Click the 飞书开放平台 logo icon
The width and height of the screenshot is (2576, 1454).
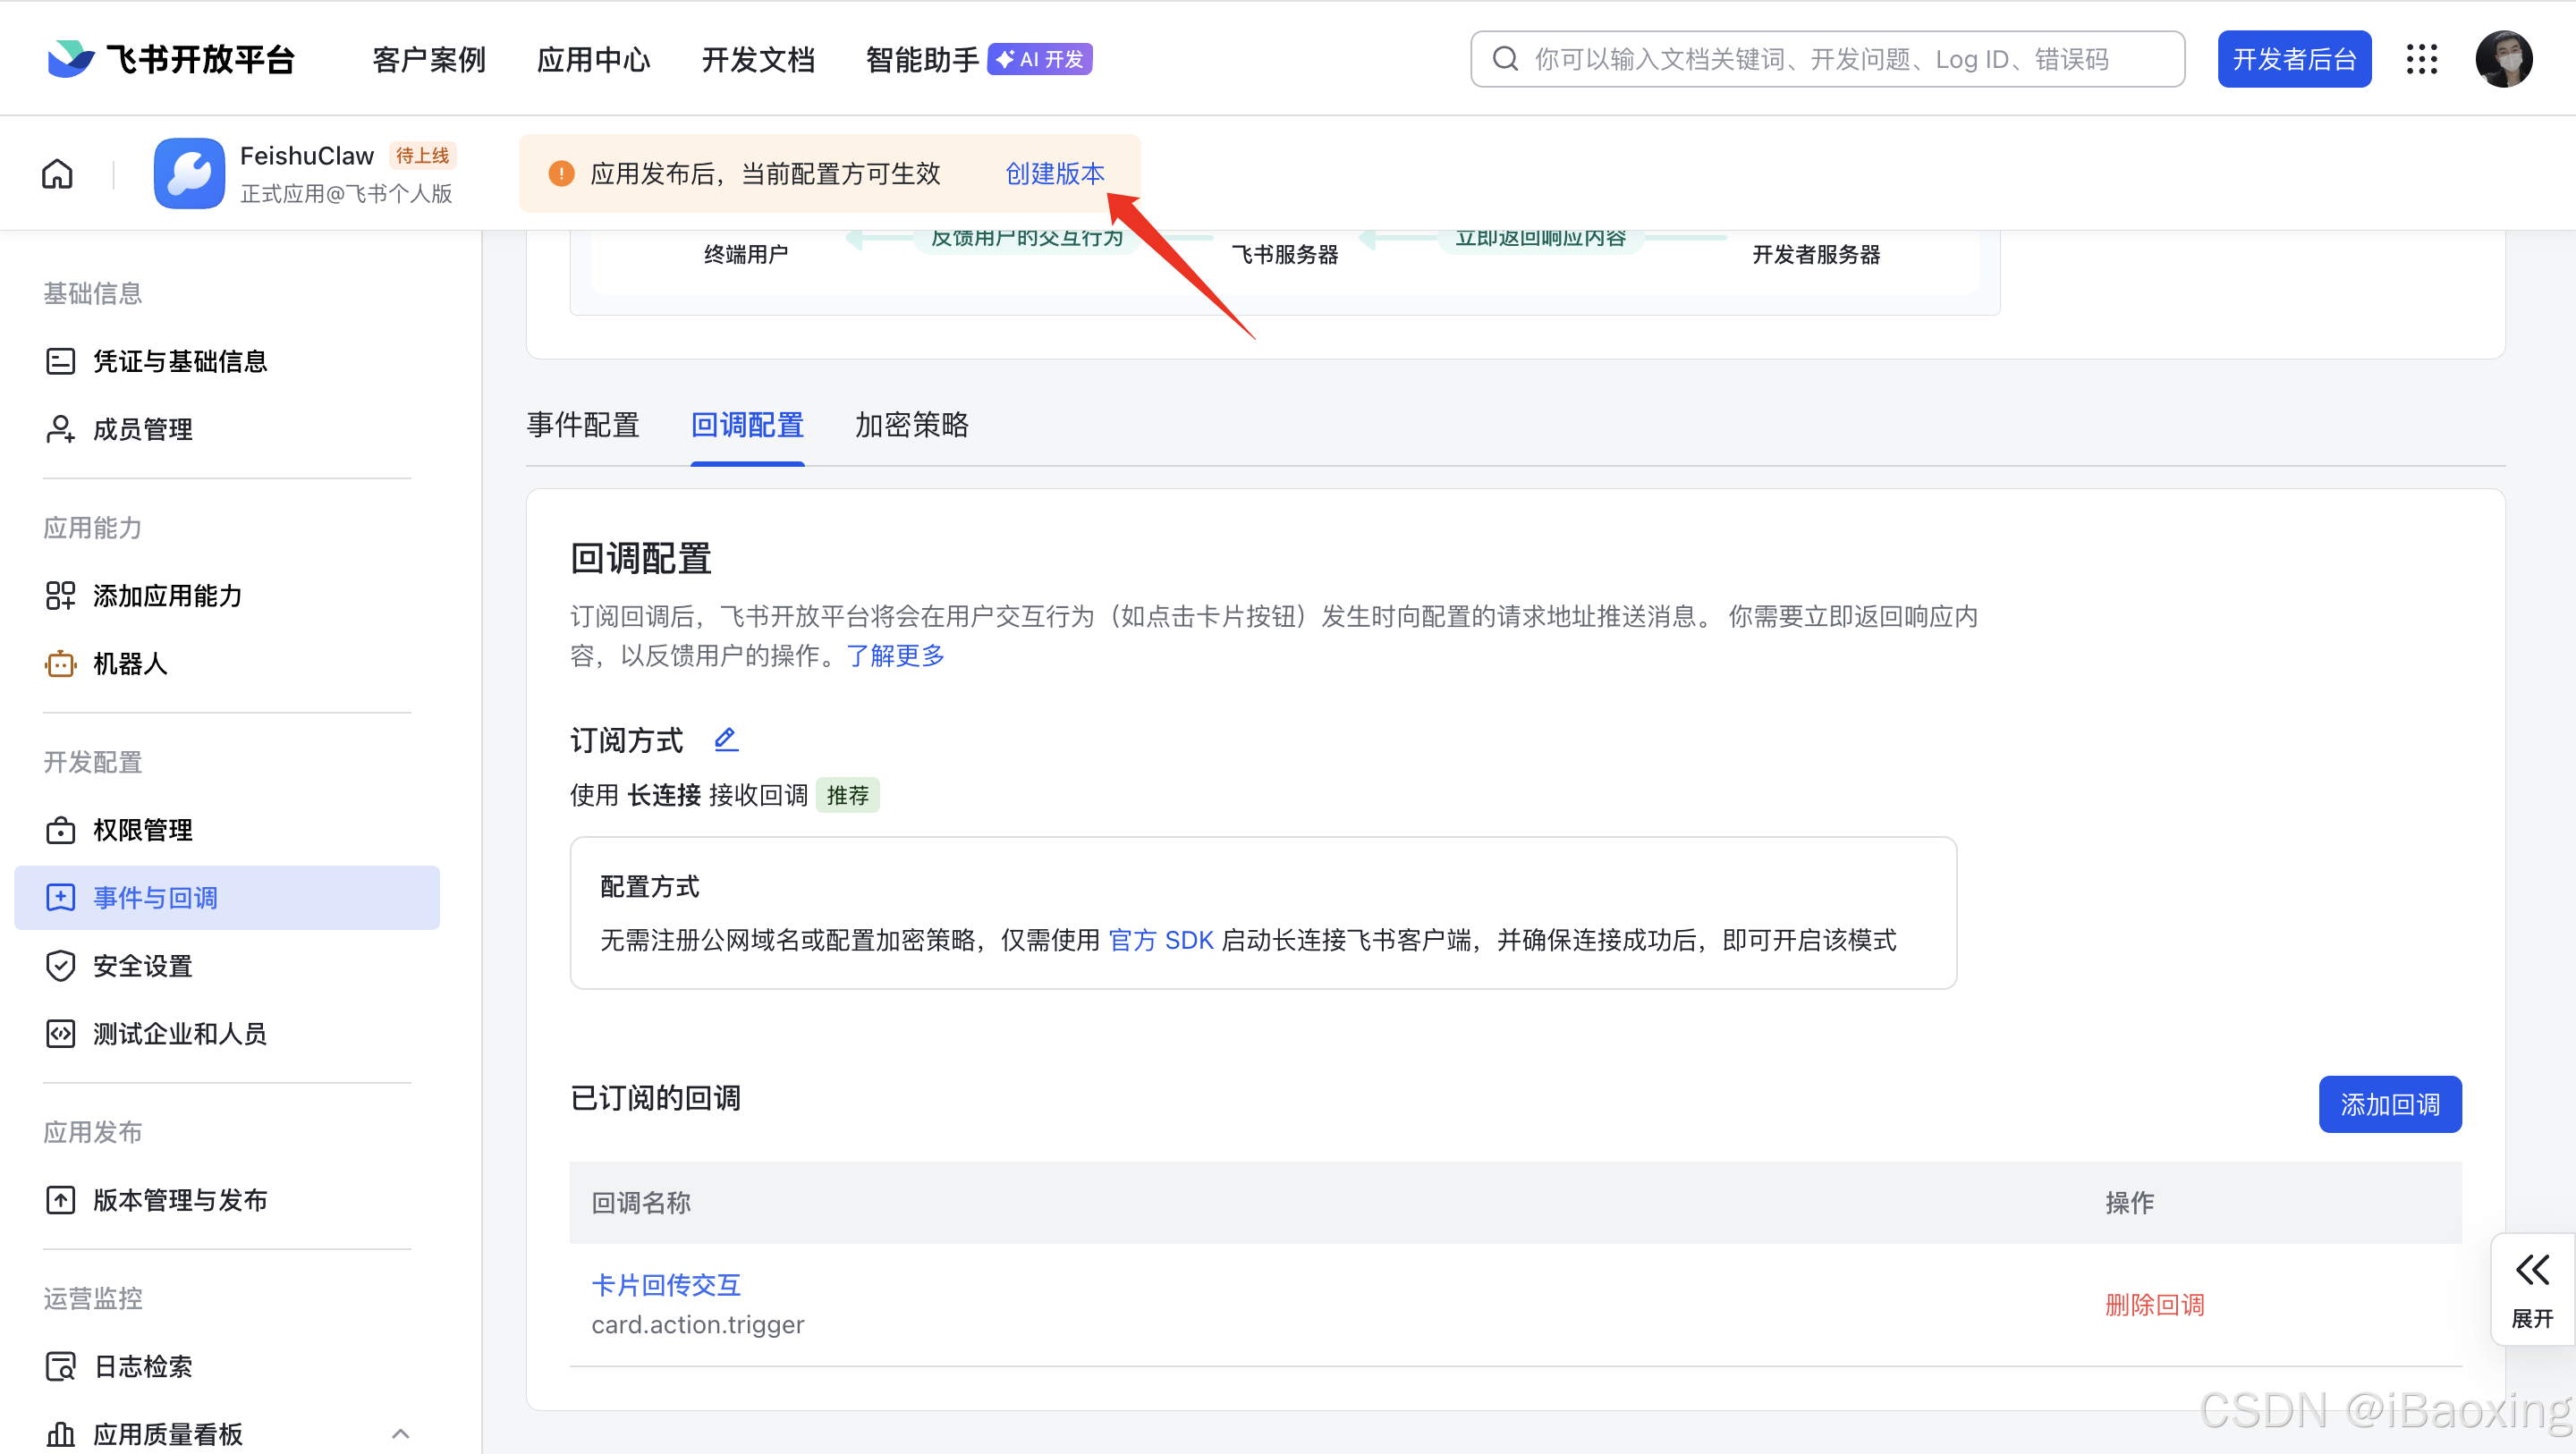coord(70,58)
